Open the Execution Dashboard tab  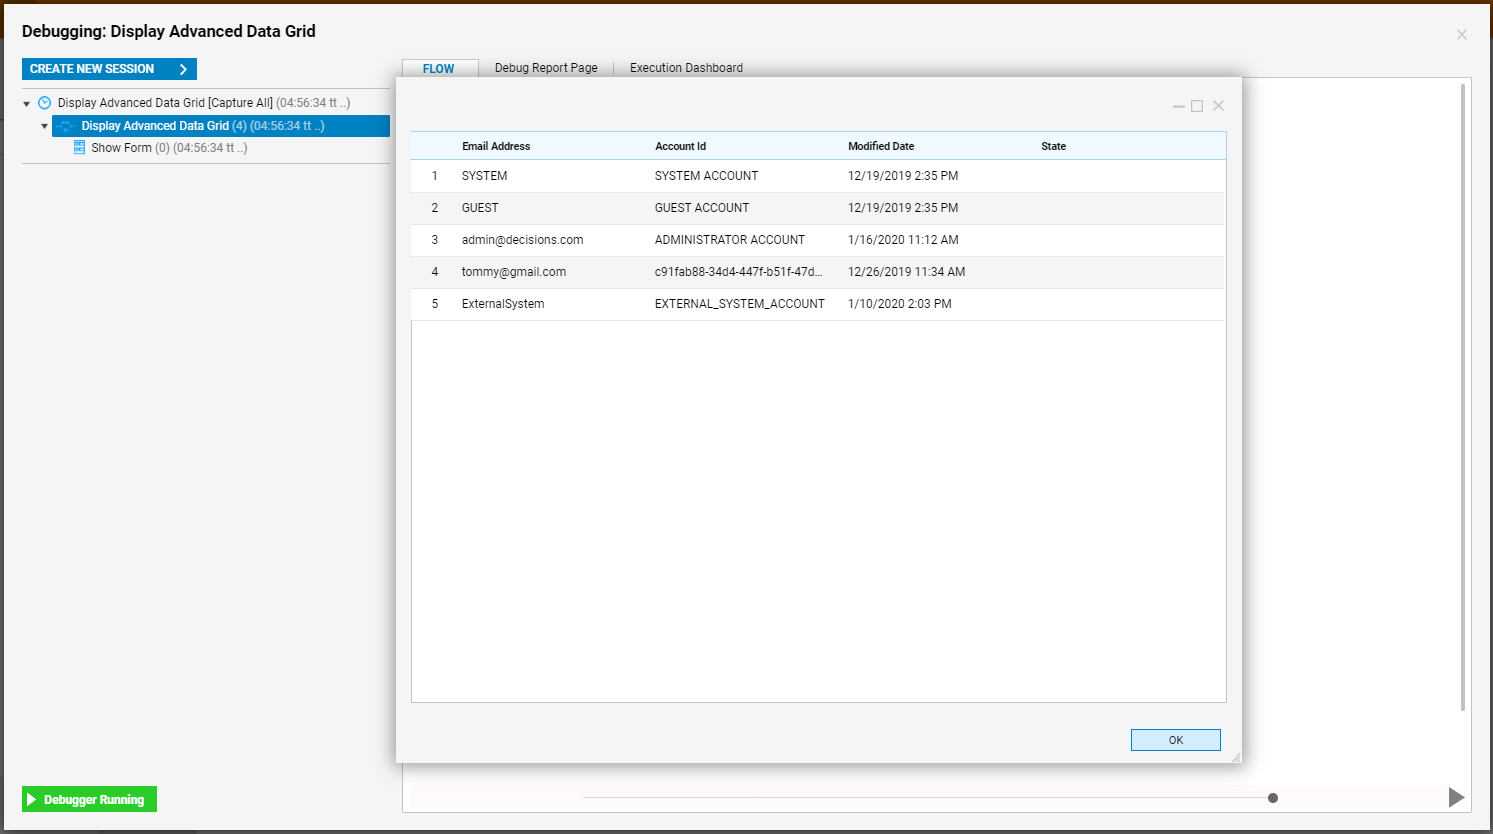pyautogui.click(x=686, y=68)
